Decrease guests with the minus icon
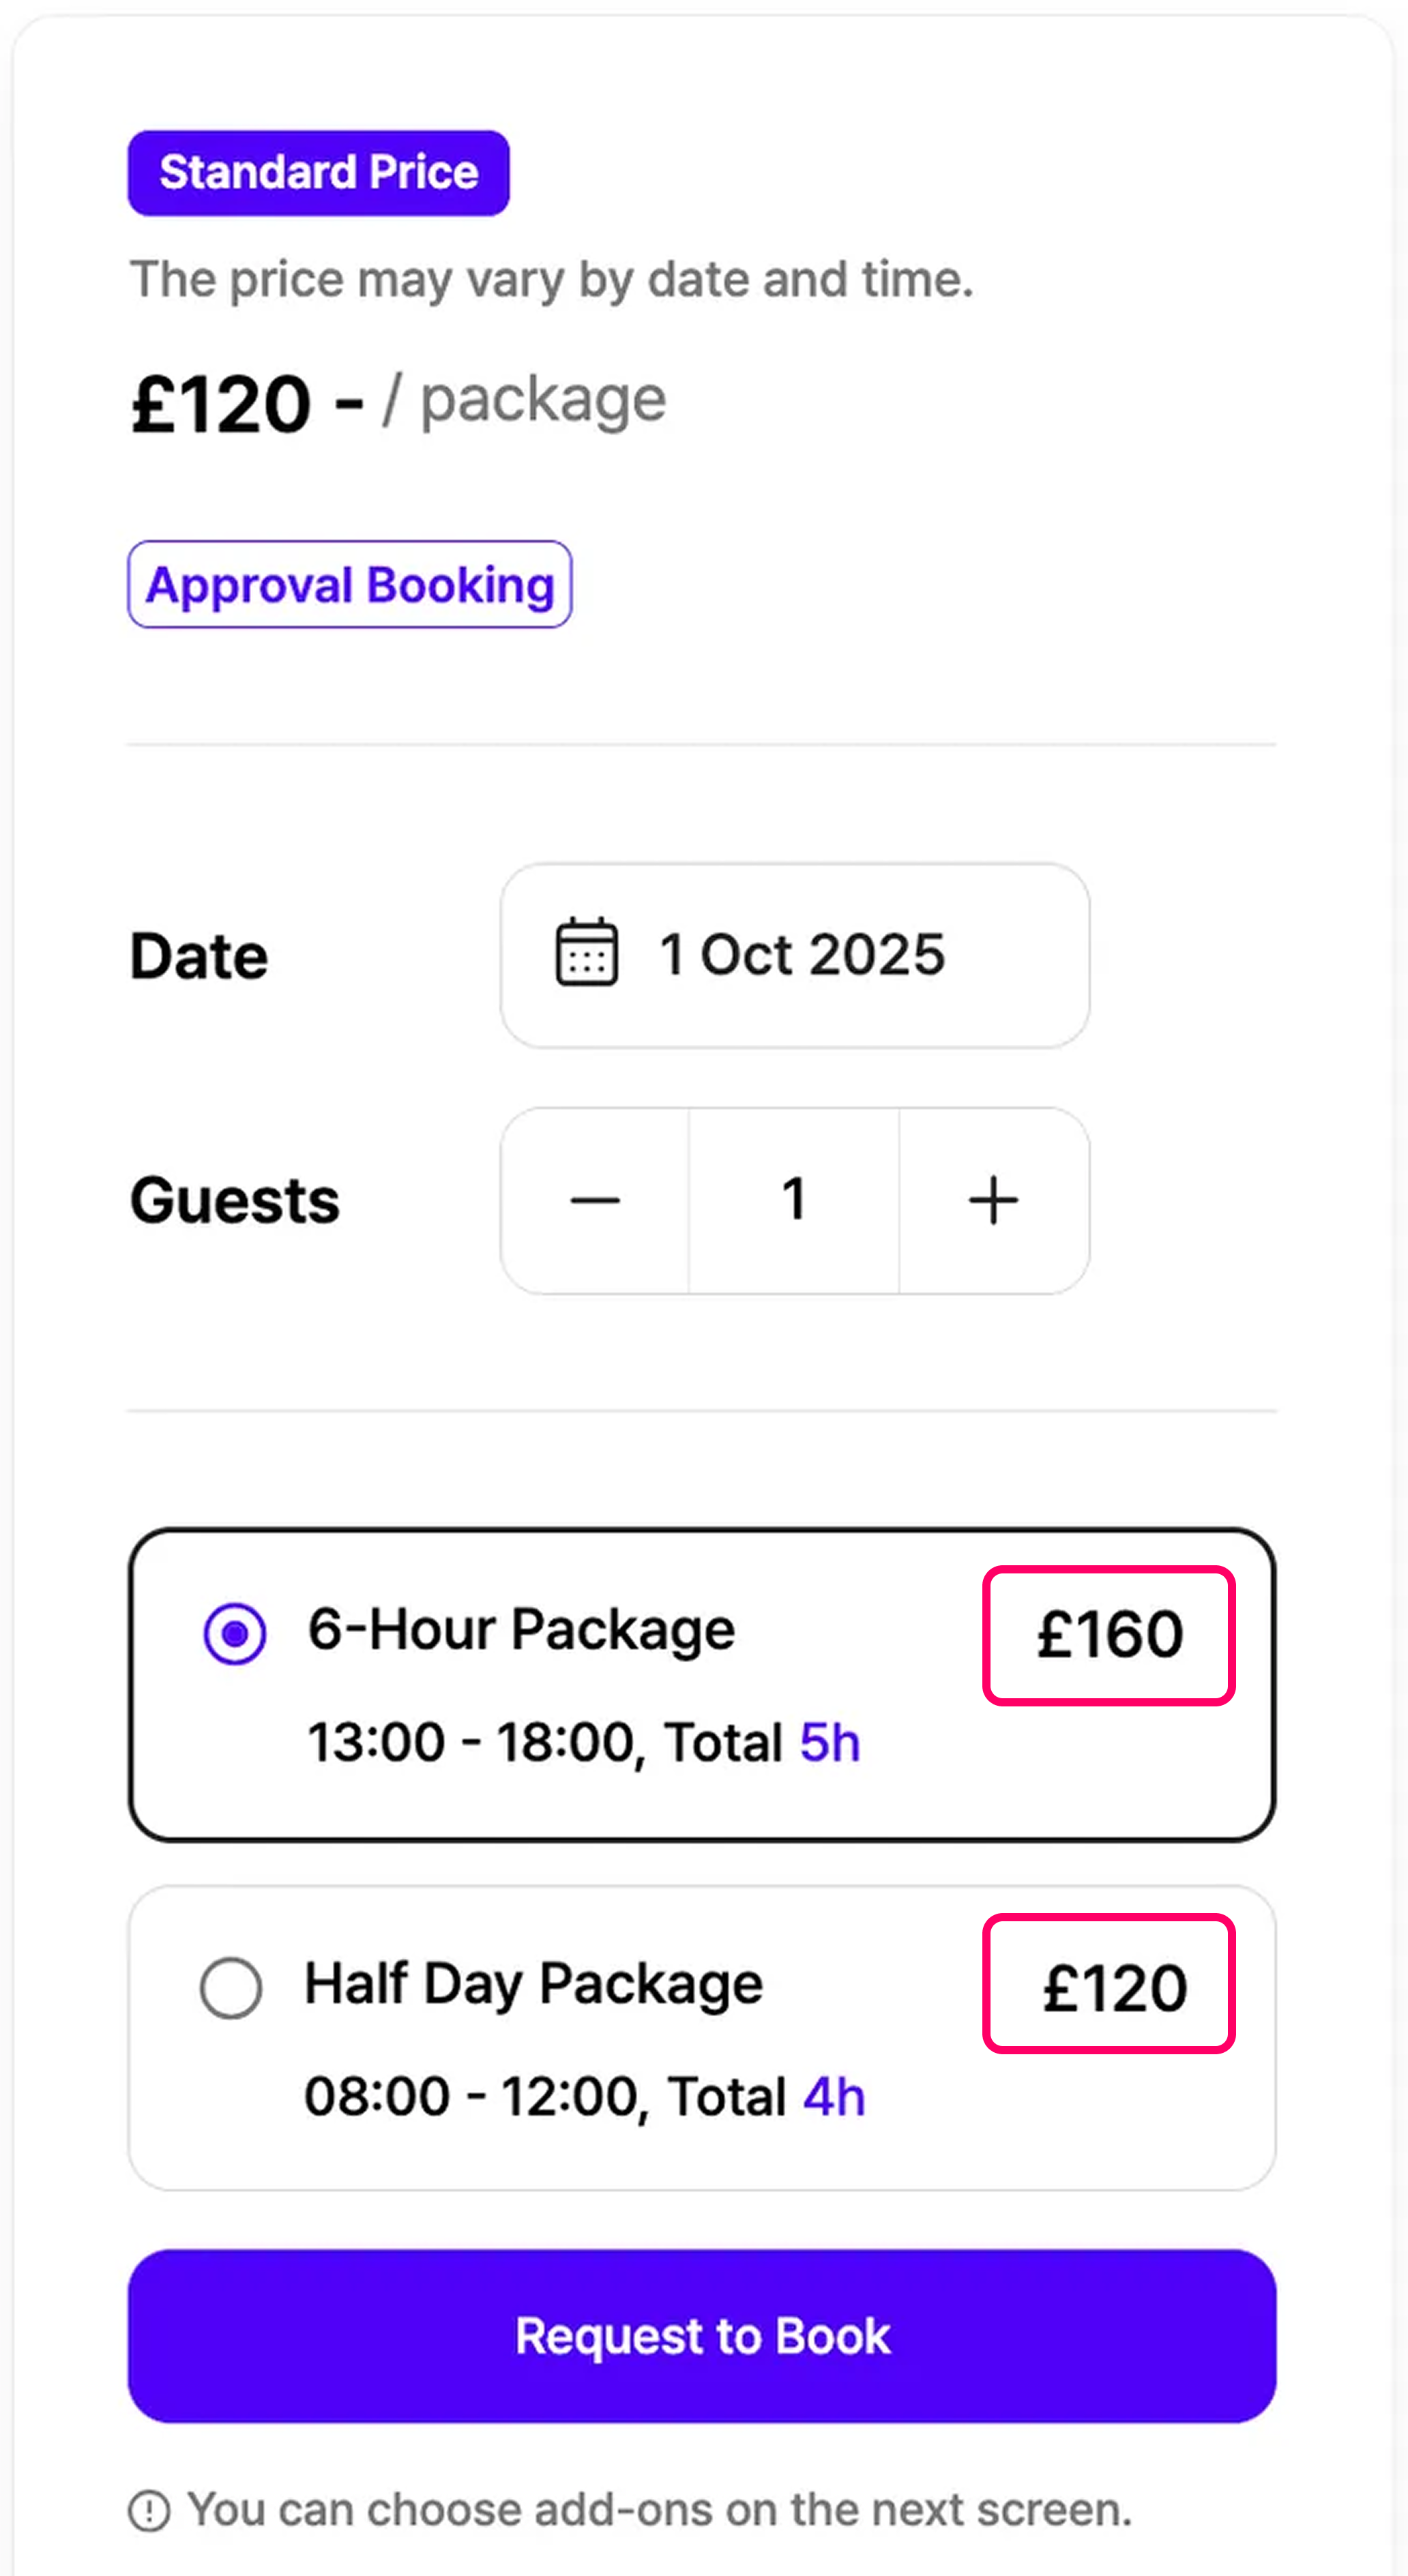The width and height of the screenshot is (1408, 2576). [x=595, y=1200]
